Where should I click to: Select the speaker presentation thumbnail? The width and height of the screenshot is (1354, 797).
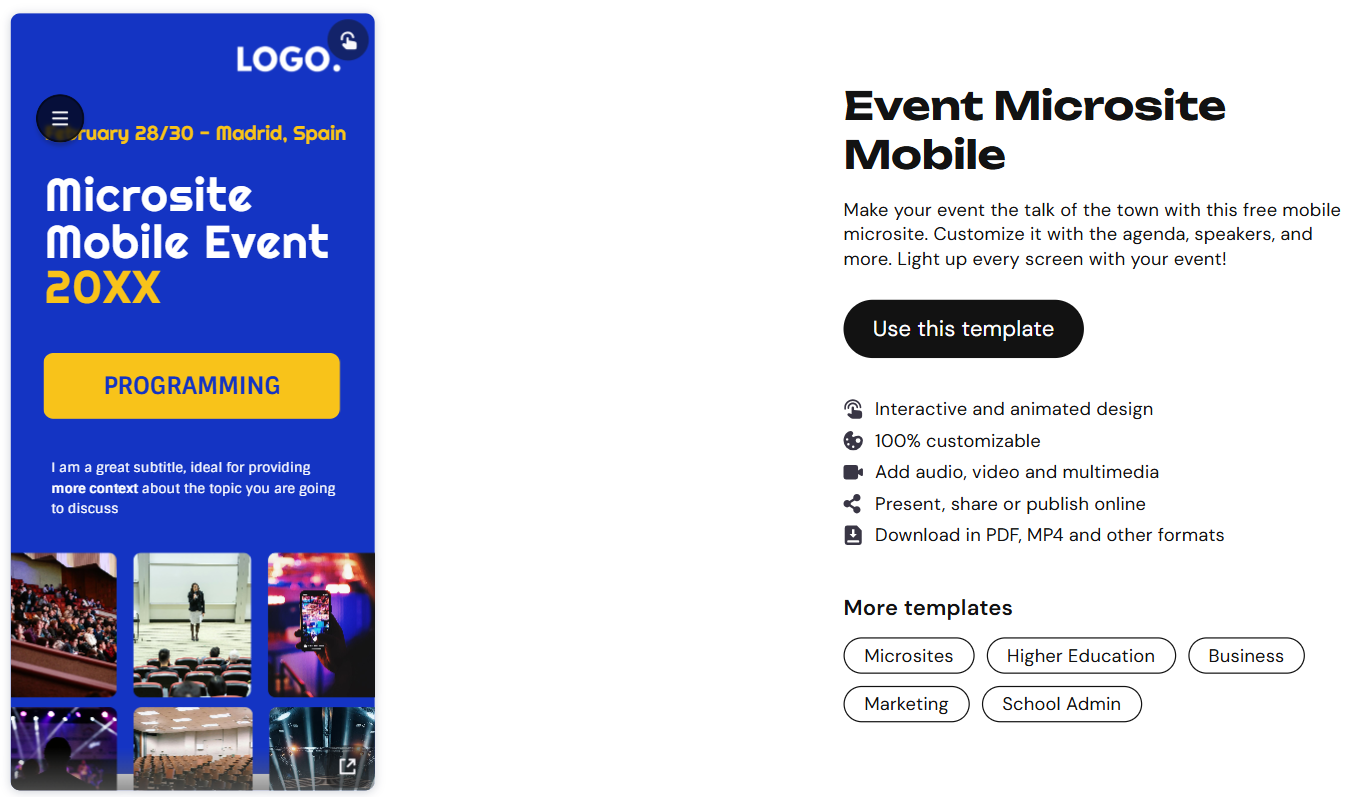[192, 624]
